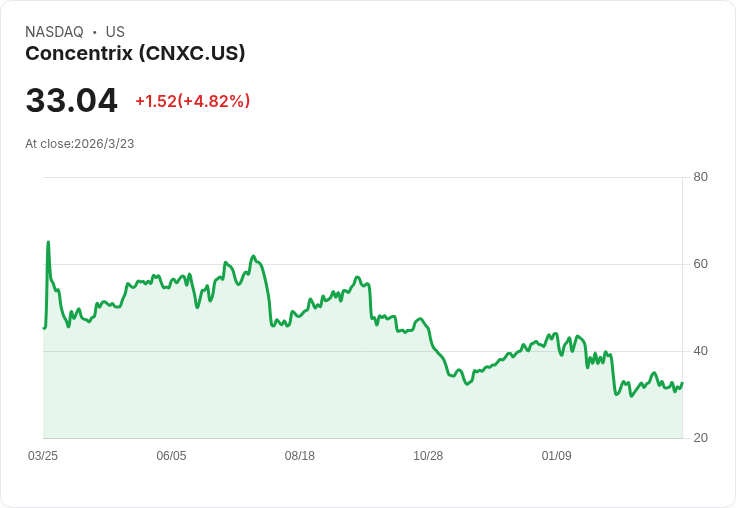This screenshot has width=736, height=508.
Task: Click the 20 y-axis price label
Action: [700, 438]
